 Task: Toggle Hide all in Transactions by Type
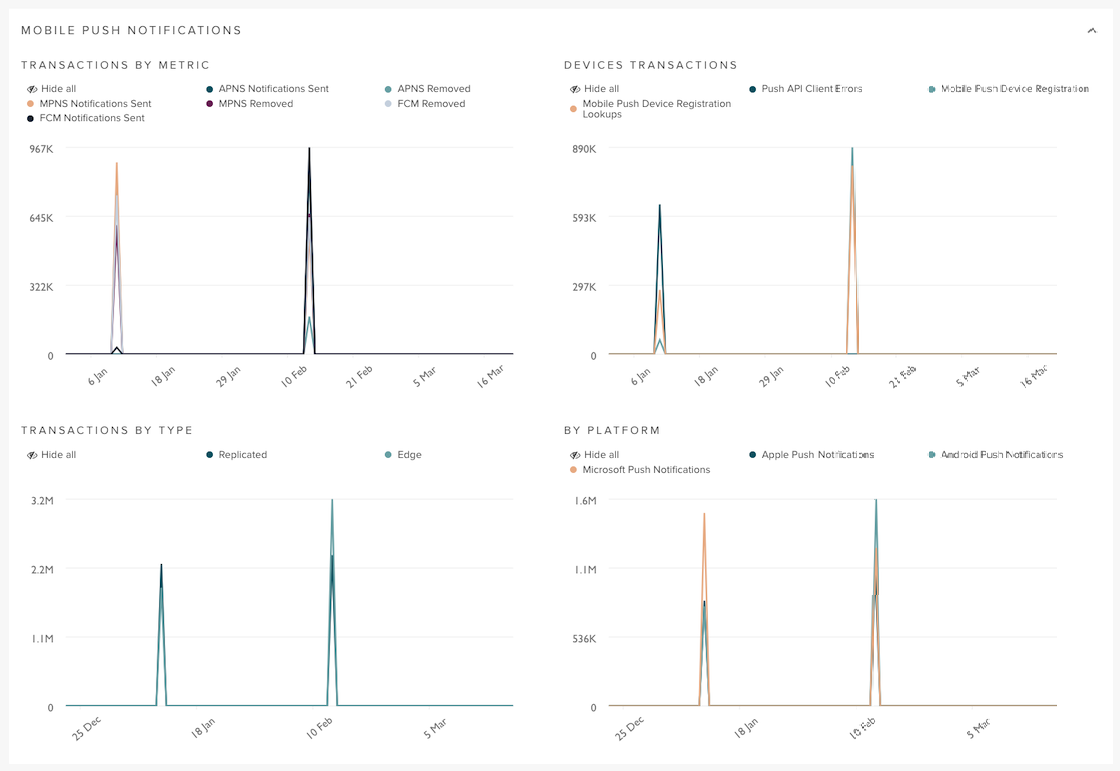[51, 454]
